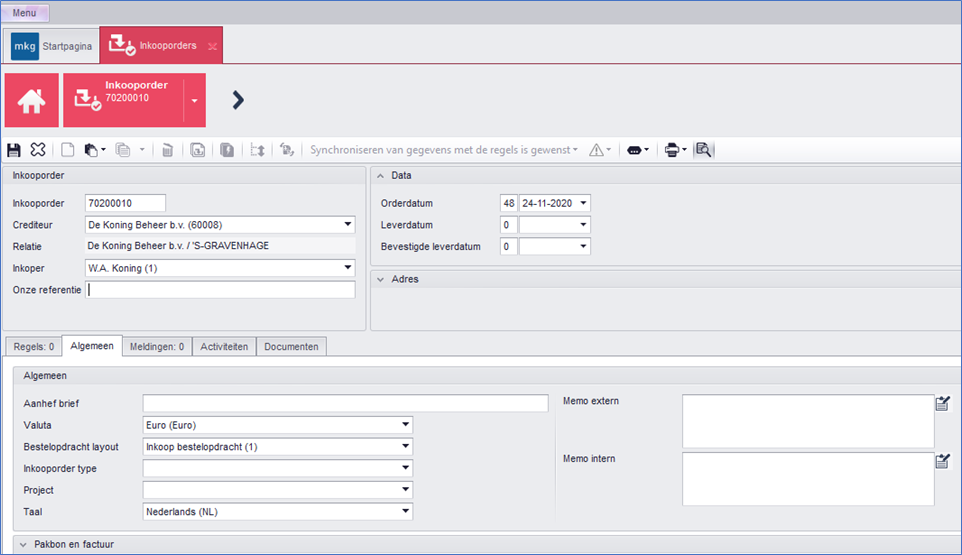The width and height of the screenshot is (962, 555).
Task: Expand the Adres section
Action: (x=381, y=279)
